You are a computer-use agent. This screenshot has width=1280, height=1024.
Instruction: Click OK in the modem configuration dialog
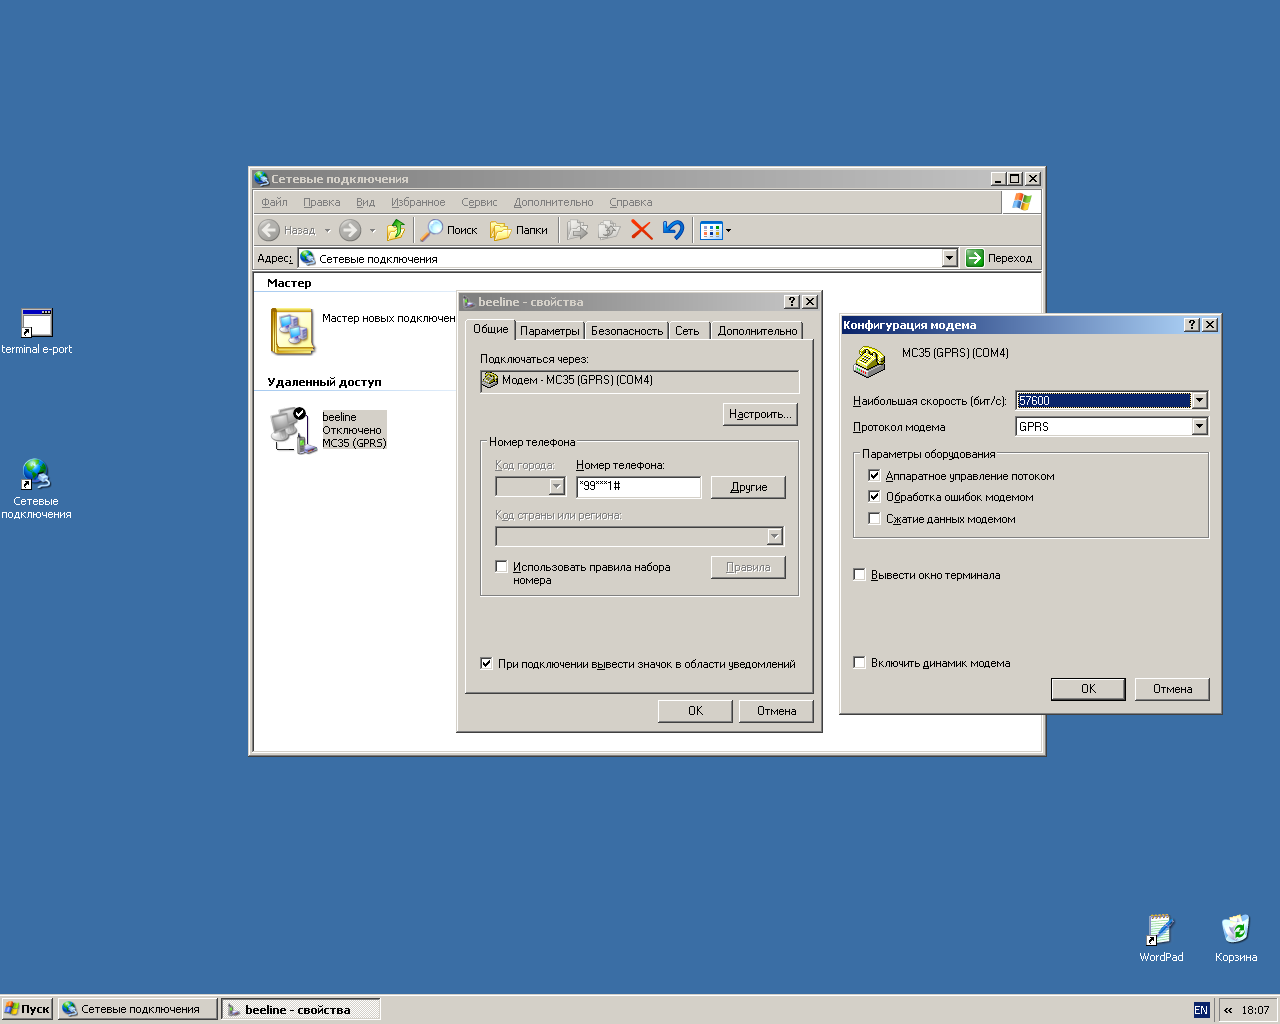1088,689
